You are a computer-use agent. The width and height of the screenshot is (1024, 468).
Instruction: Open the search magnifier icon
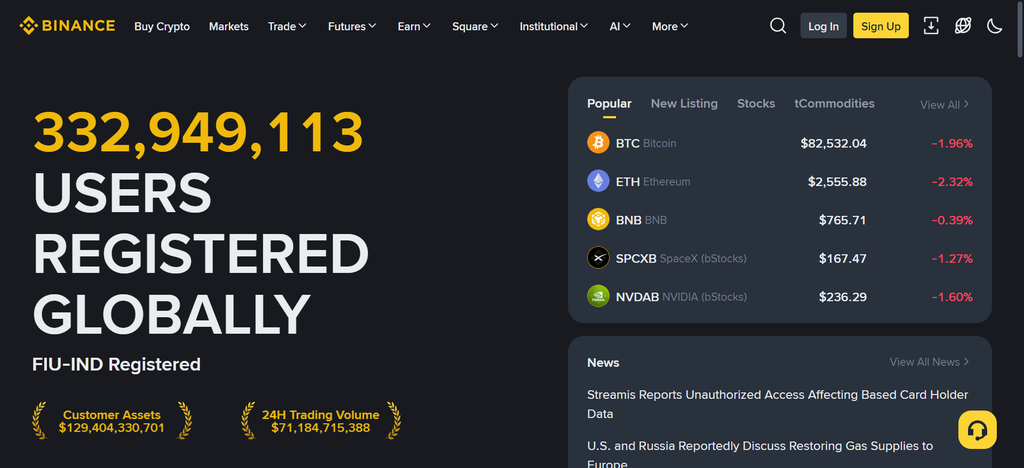778,26
